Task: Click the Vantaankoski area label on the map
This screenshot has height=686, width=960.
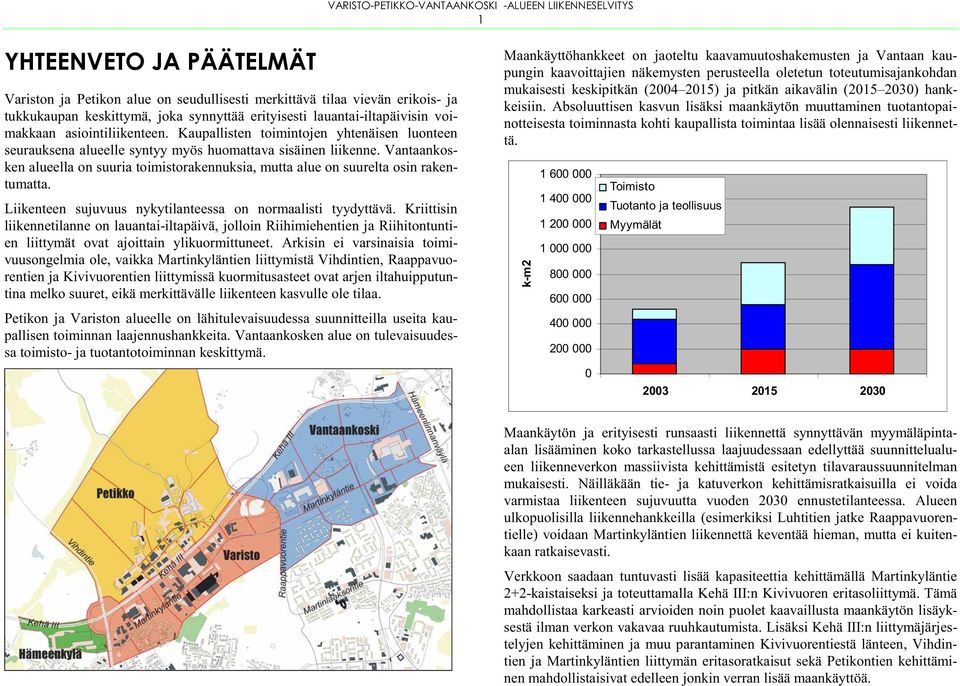Action: 343,429
